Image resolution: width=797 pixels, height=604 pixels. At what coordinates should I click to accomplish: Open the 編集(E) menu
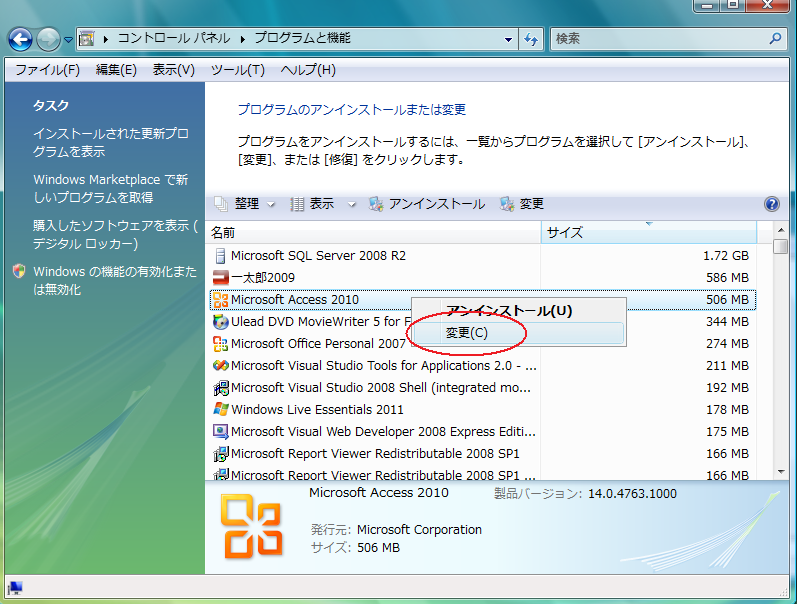point(116,70)
